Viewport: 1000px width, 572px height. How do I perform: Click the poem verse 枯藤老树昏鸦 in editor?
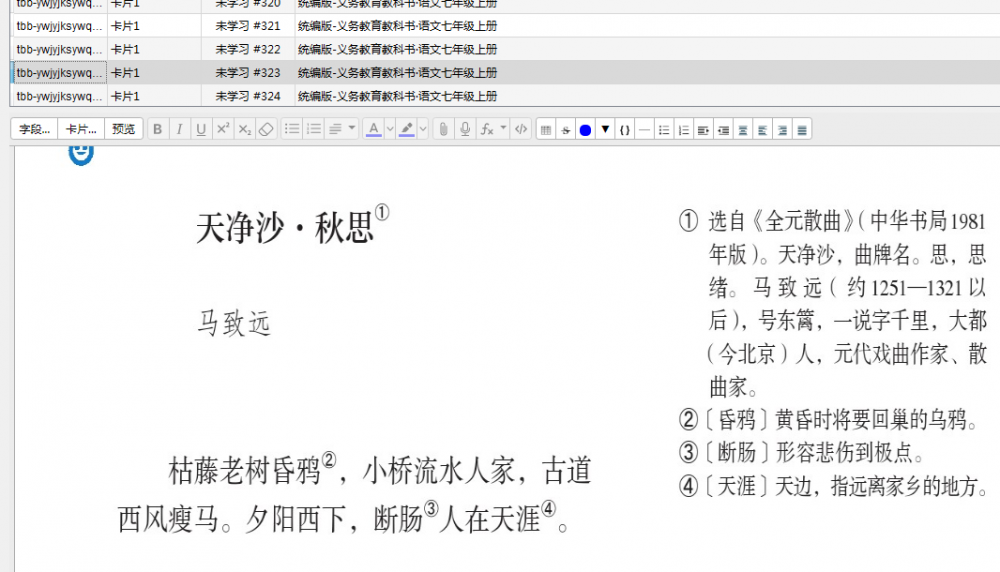click(244, 471)
